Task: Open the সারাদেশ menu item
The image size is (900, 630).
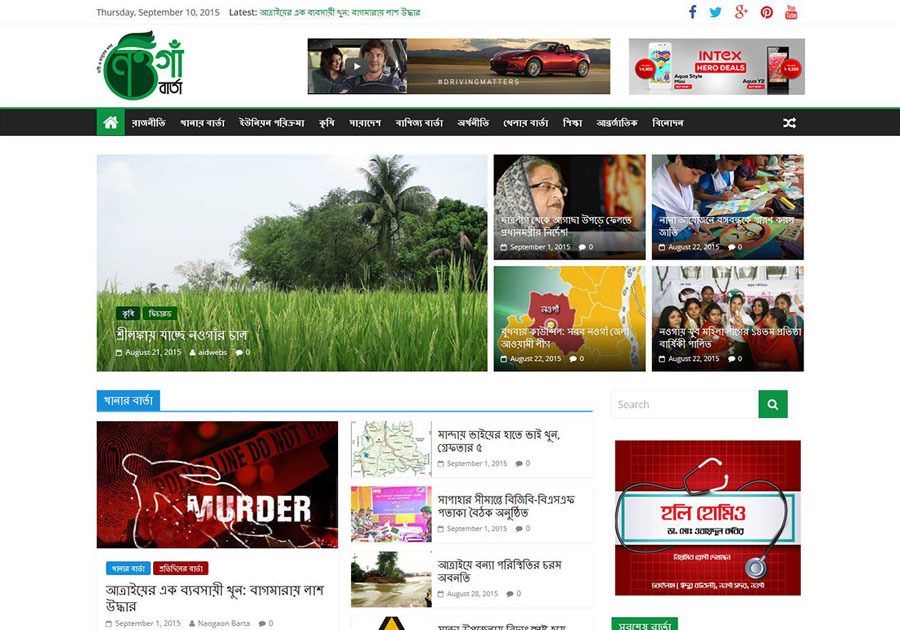Action: [365, 123]
